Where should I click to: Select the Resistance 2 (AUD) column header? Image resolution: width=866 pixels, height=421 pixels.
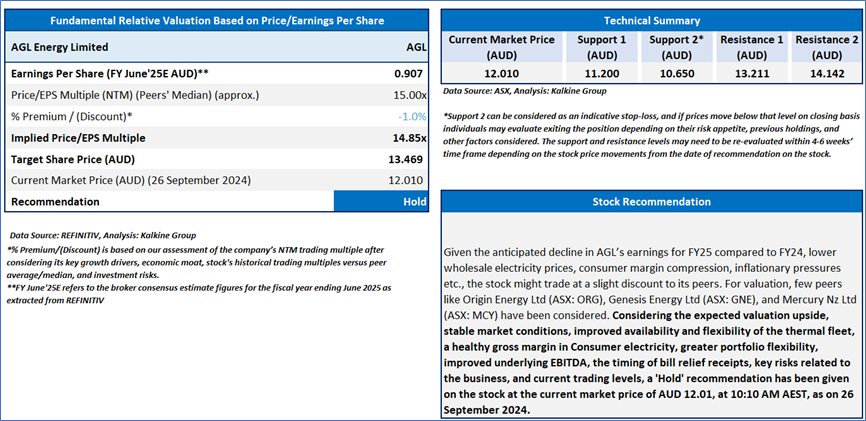click(825, 47)
